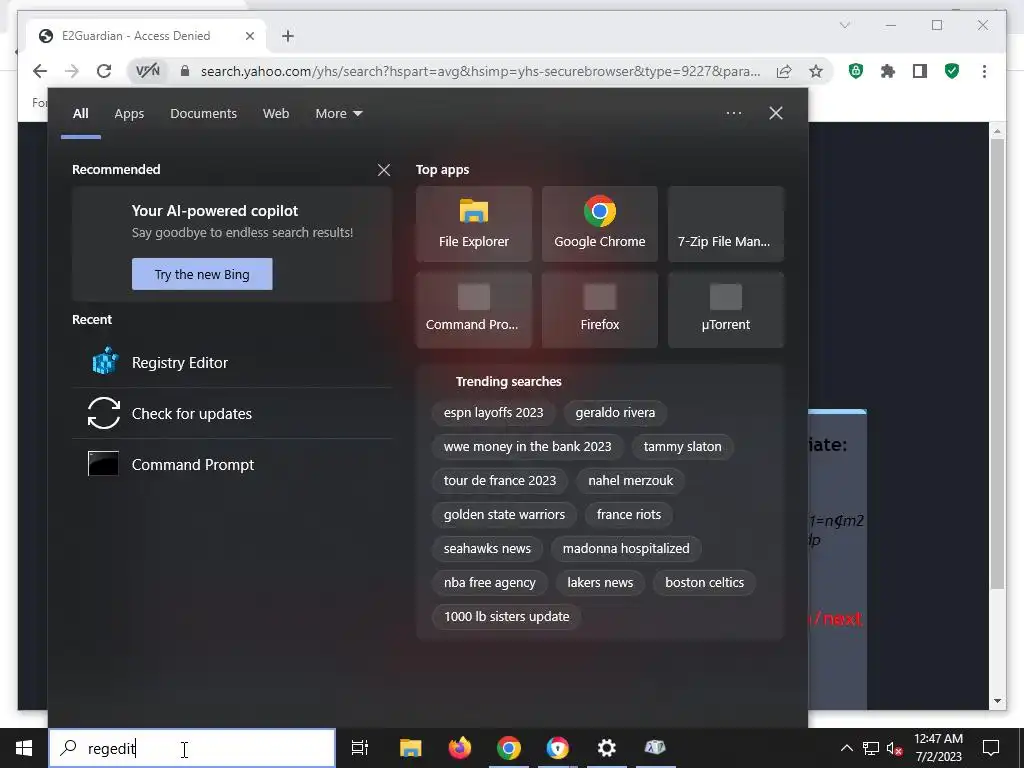Open the green shield extension icon
Screen dimensions: 1024x768
pyautogui.click(x=856, y=71)
